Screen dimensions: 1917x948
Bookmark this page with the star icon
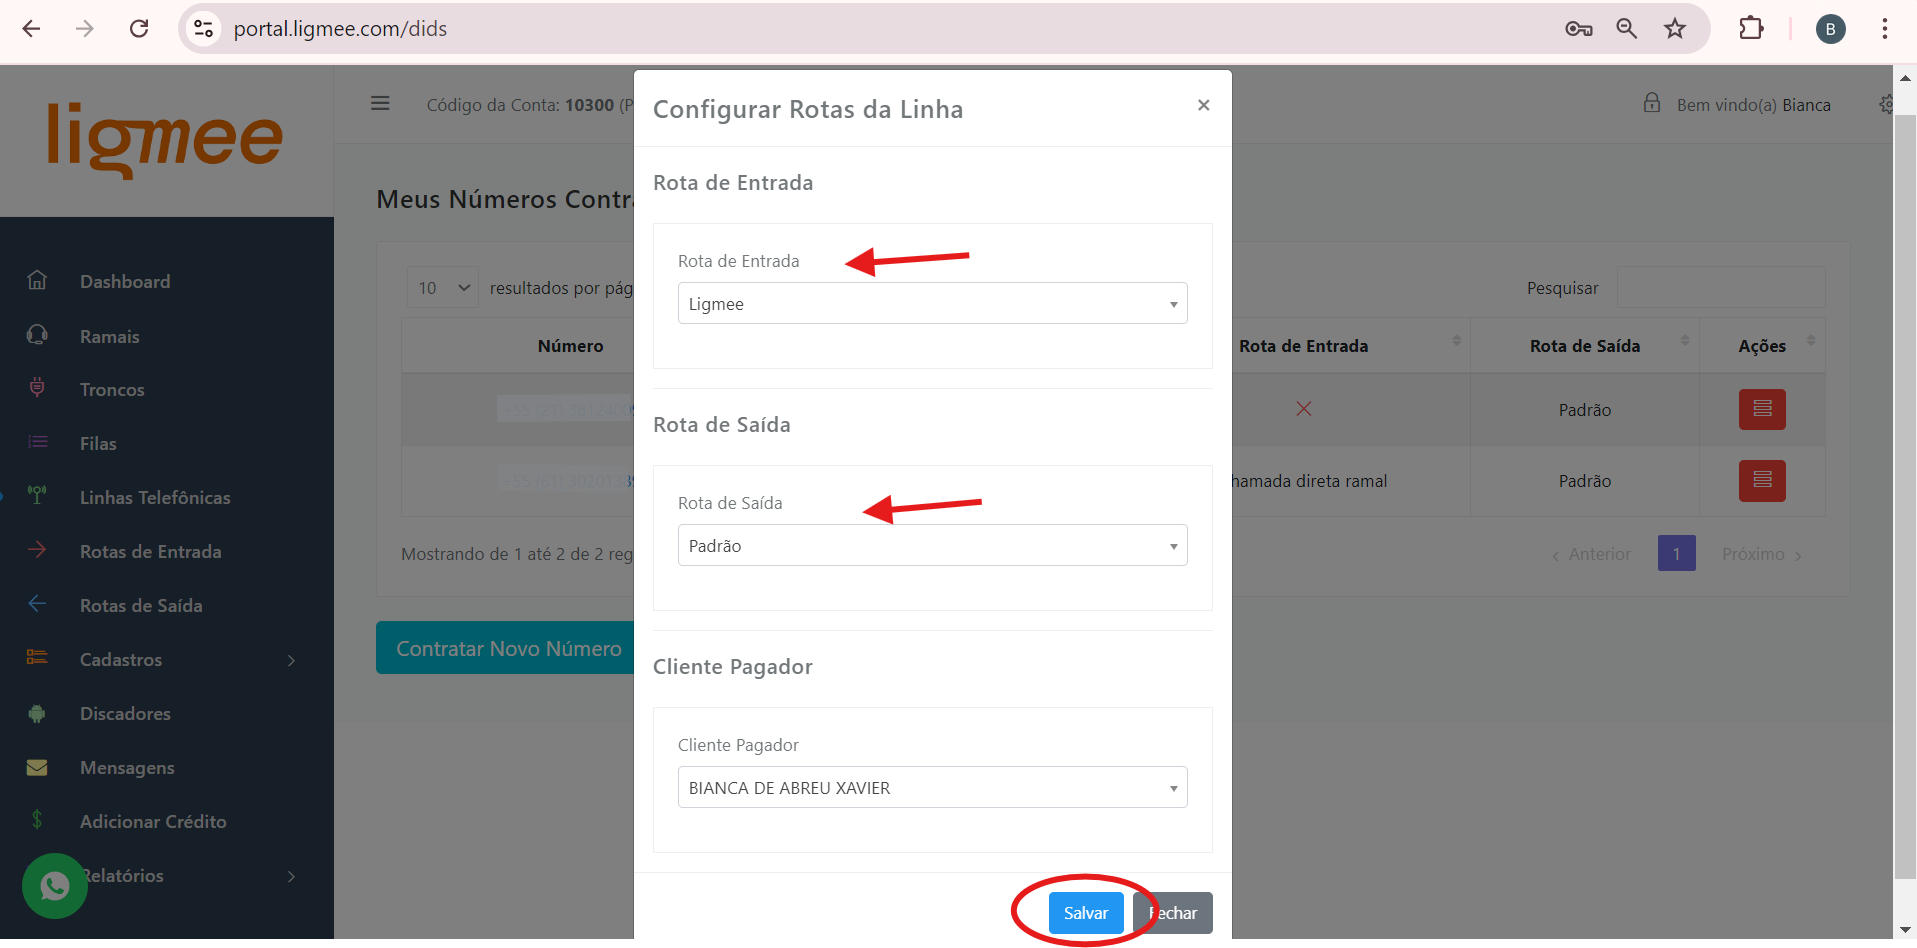1674,29
